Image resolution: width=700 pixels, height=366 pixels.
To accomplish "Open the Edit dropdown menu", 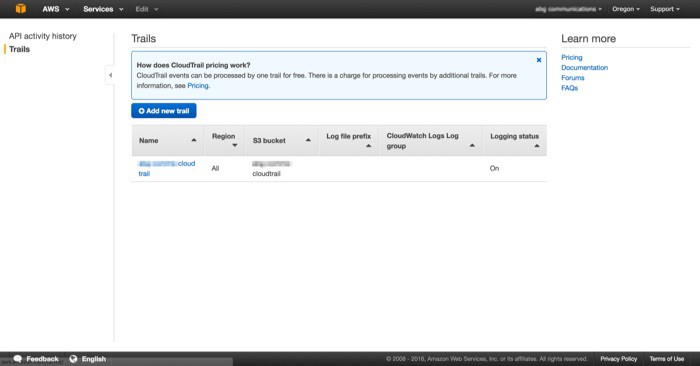I will point(147,9).
